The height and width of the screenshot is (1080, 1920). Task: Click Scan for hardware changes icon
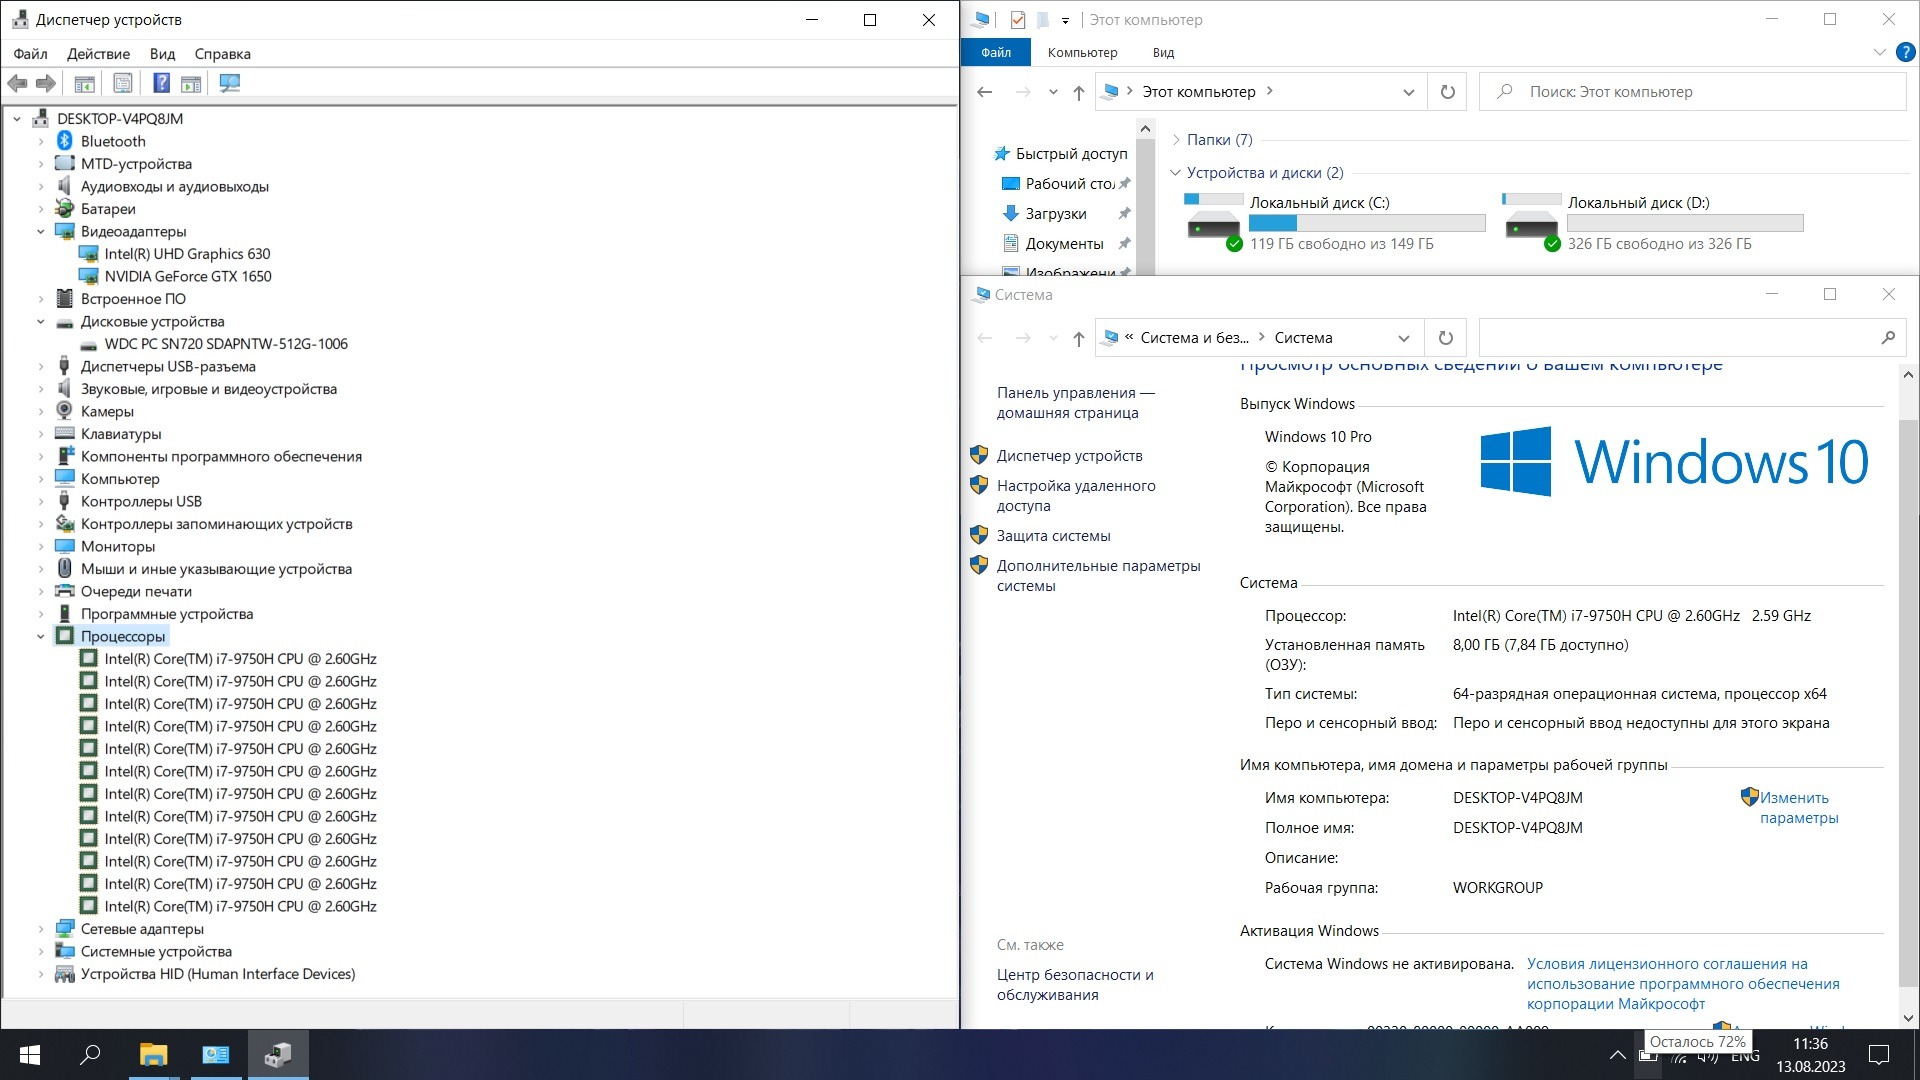pos(230,83)
